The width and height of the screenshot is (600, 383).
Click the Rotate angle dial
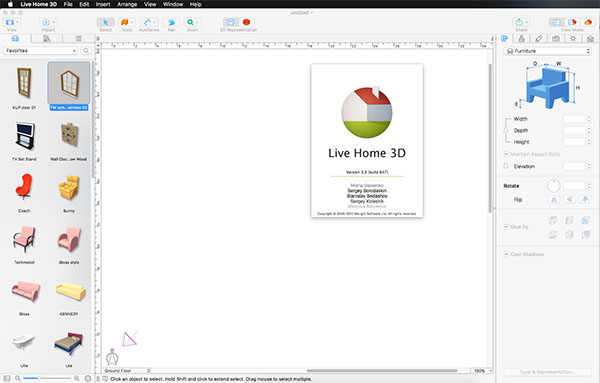(x=553, y=186)
